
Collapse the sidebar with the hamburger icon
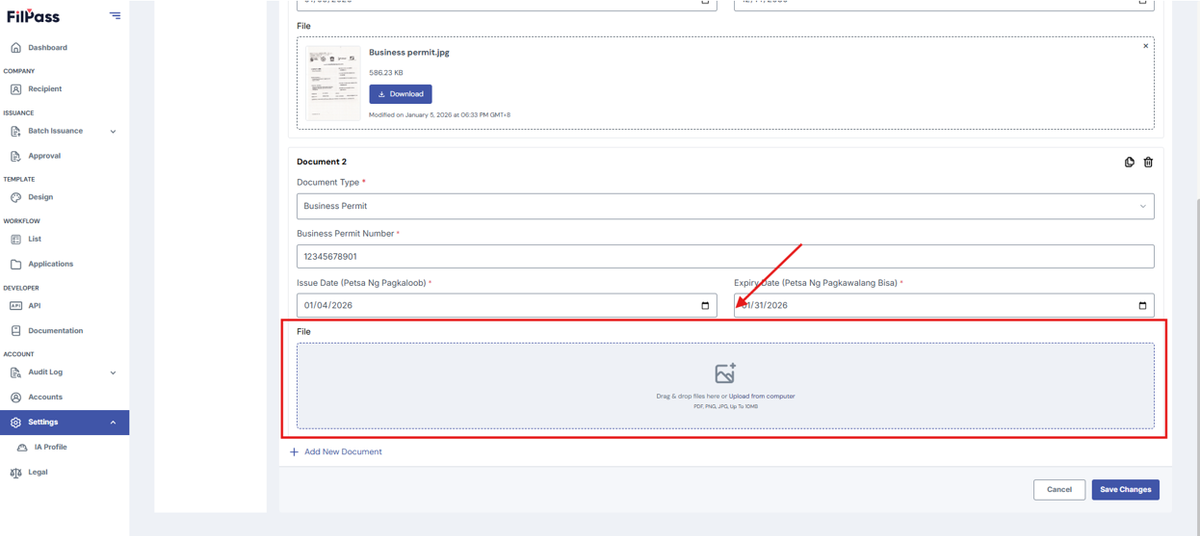115,15
